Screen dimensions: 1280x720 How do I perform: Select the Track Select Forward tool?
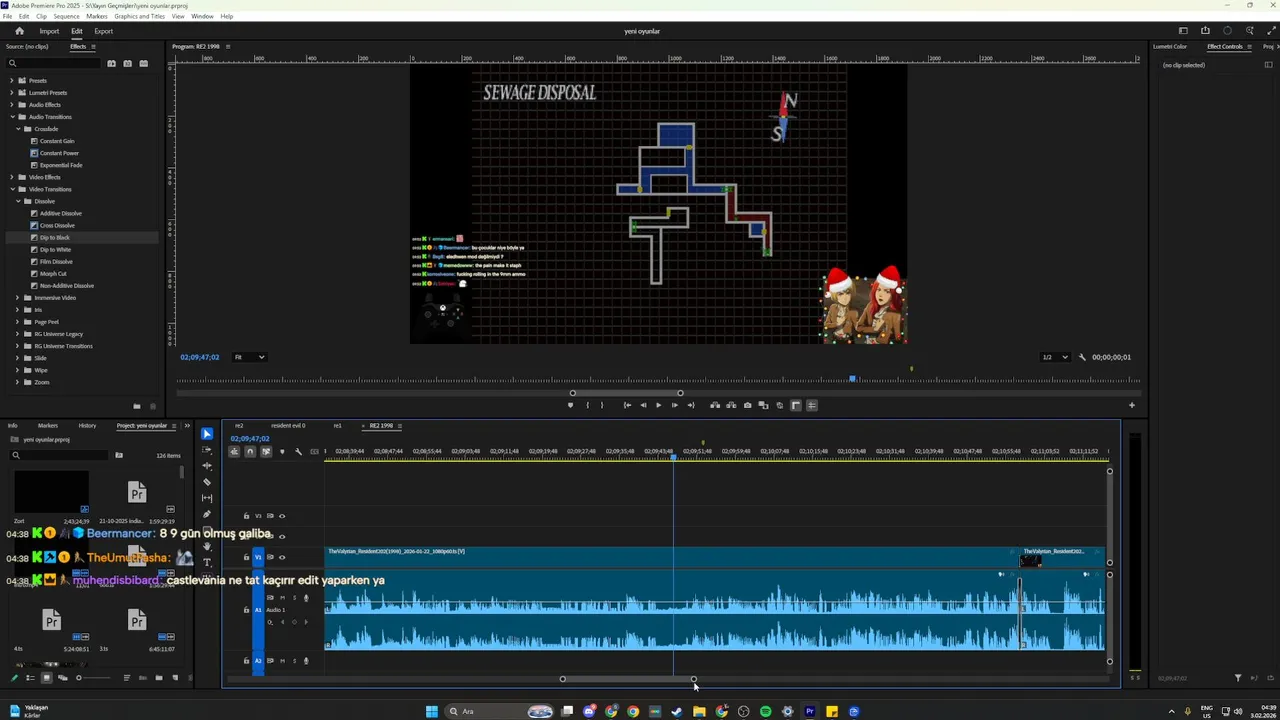207,450
